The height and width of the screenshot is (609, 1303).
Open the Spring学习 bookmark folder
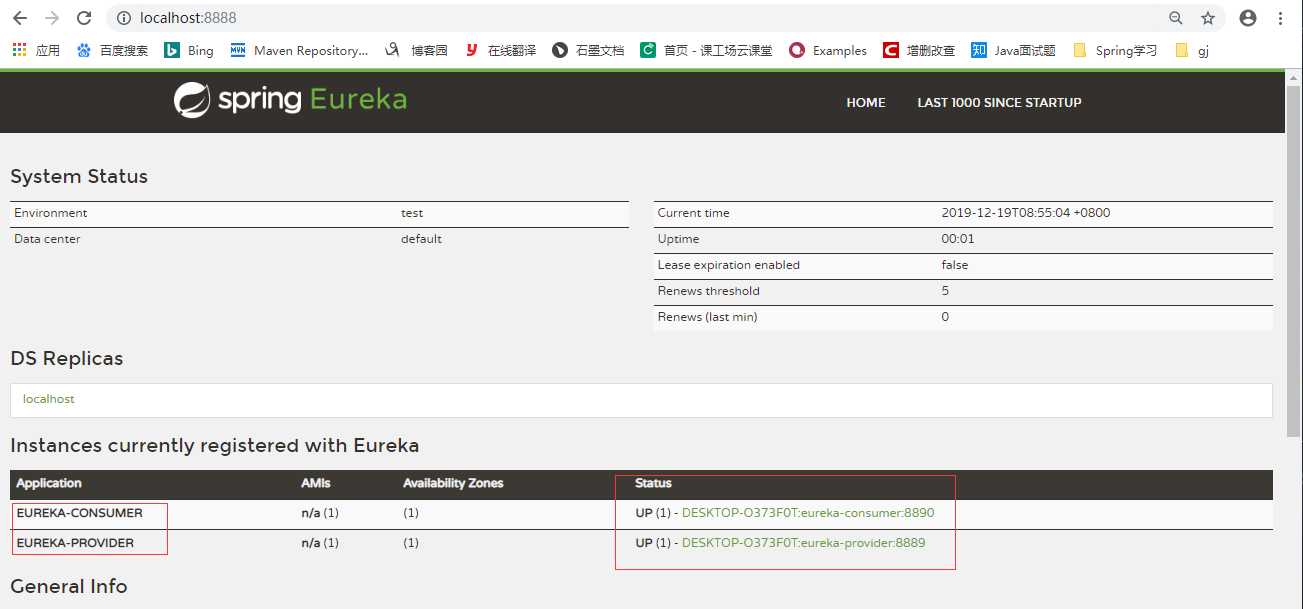click(x=1115, y=50)
